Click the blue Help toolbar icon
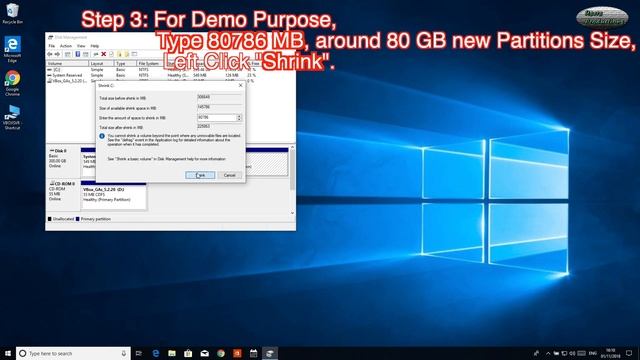This screenshot has height=360, width=640. [77, 54]
